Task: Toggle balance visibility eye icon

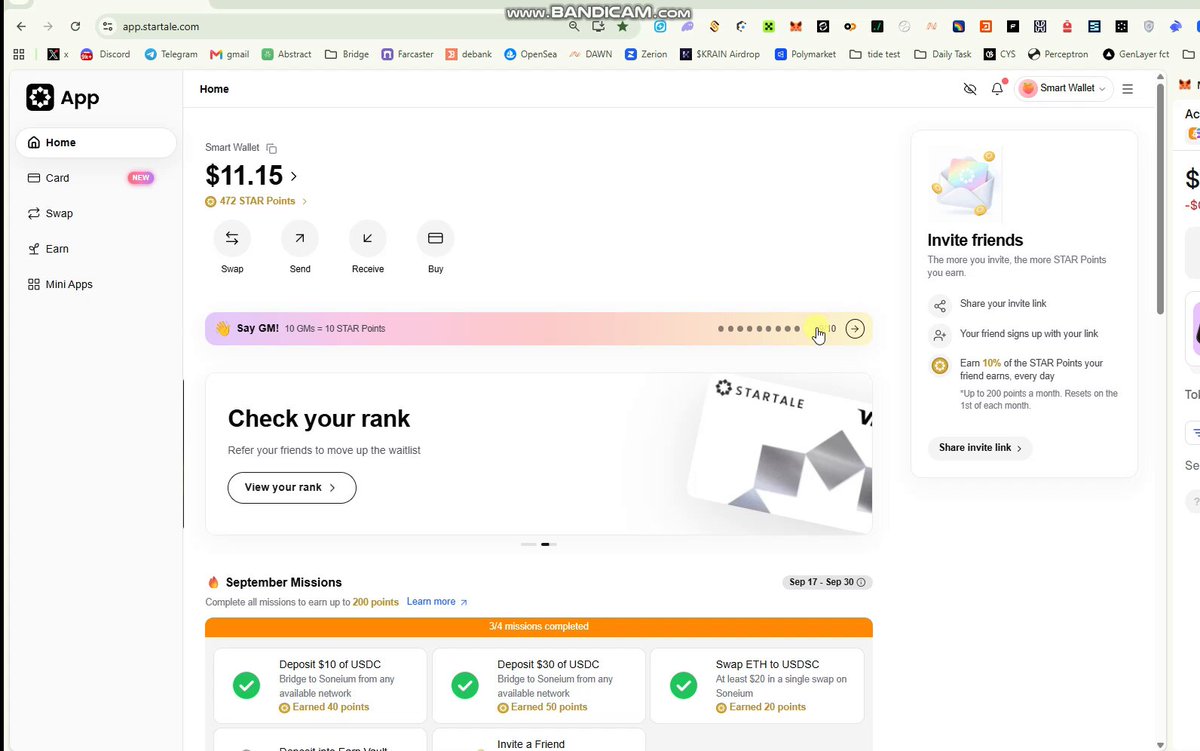Action: coord(970,89)
